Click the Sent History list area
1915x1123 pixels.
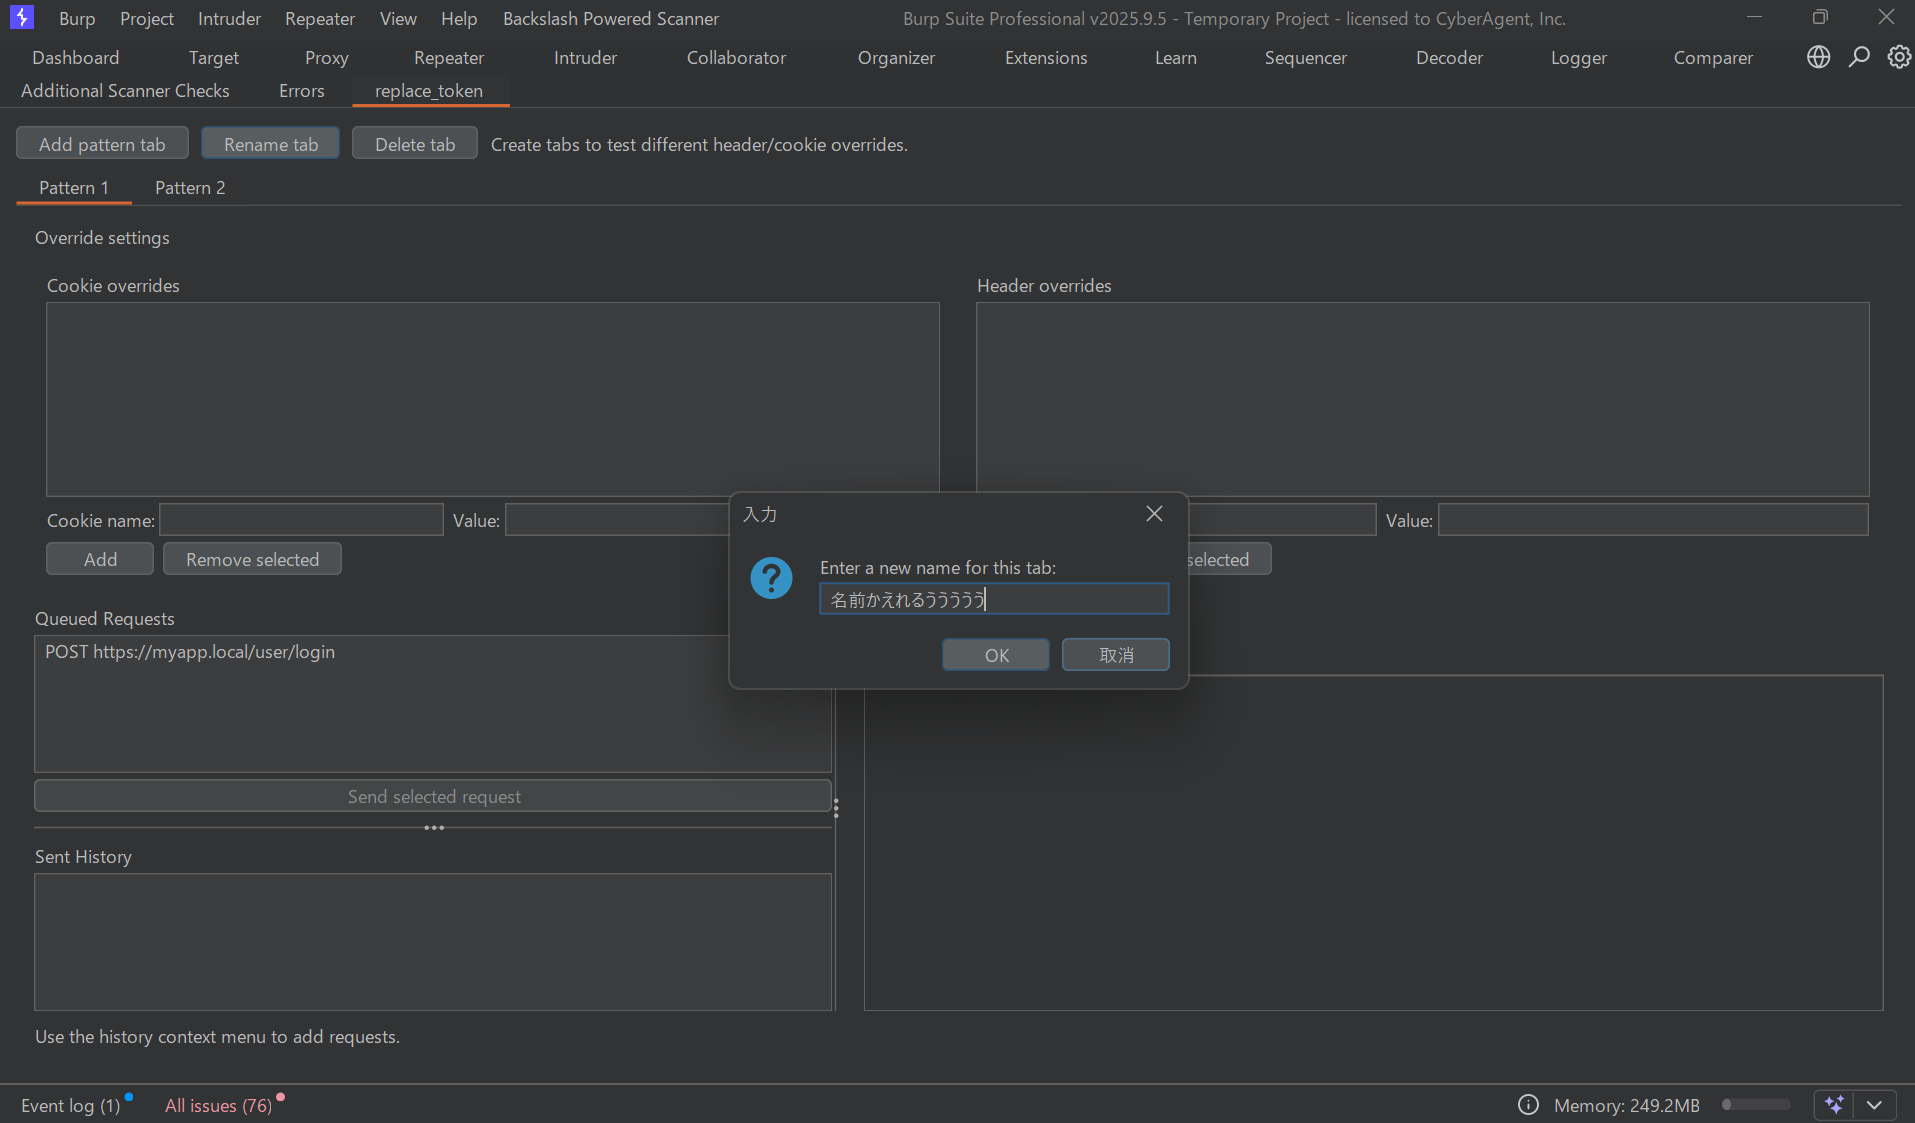[433, 942]
